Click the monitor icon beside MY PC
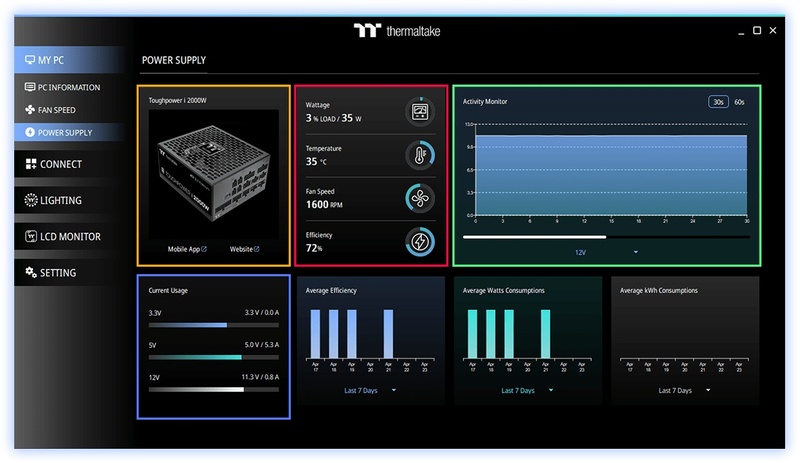The width and height of the screenshot is (800, 463). 30,60
